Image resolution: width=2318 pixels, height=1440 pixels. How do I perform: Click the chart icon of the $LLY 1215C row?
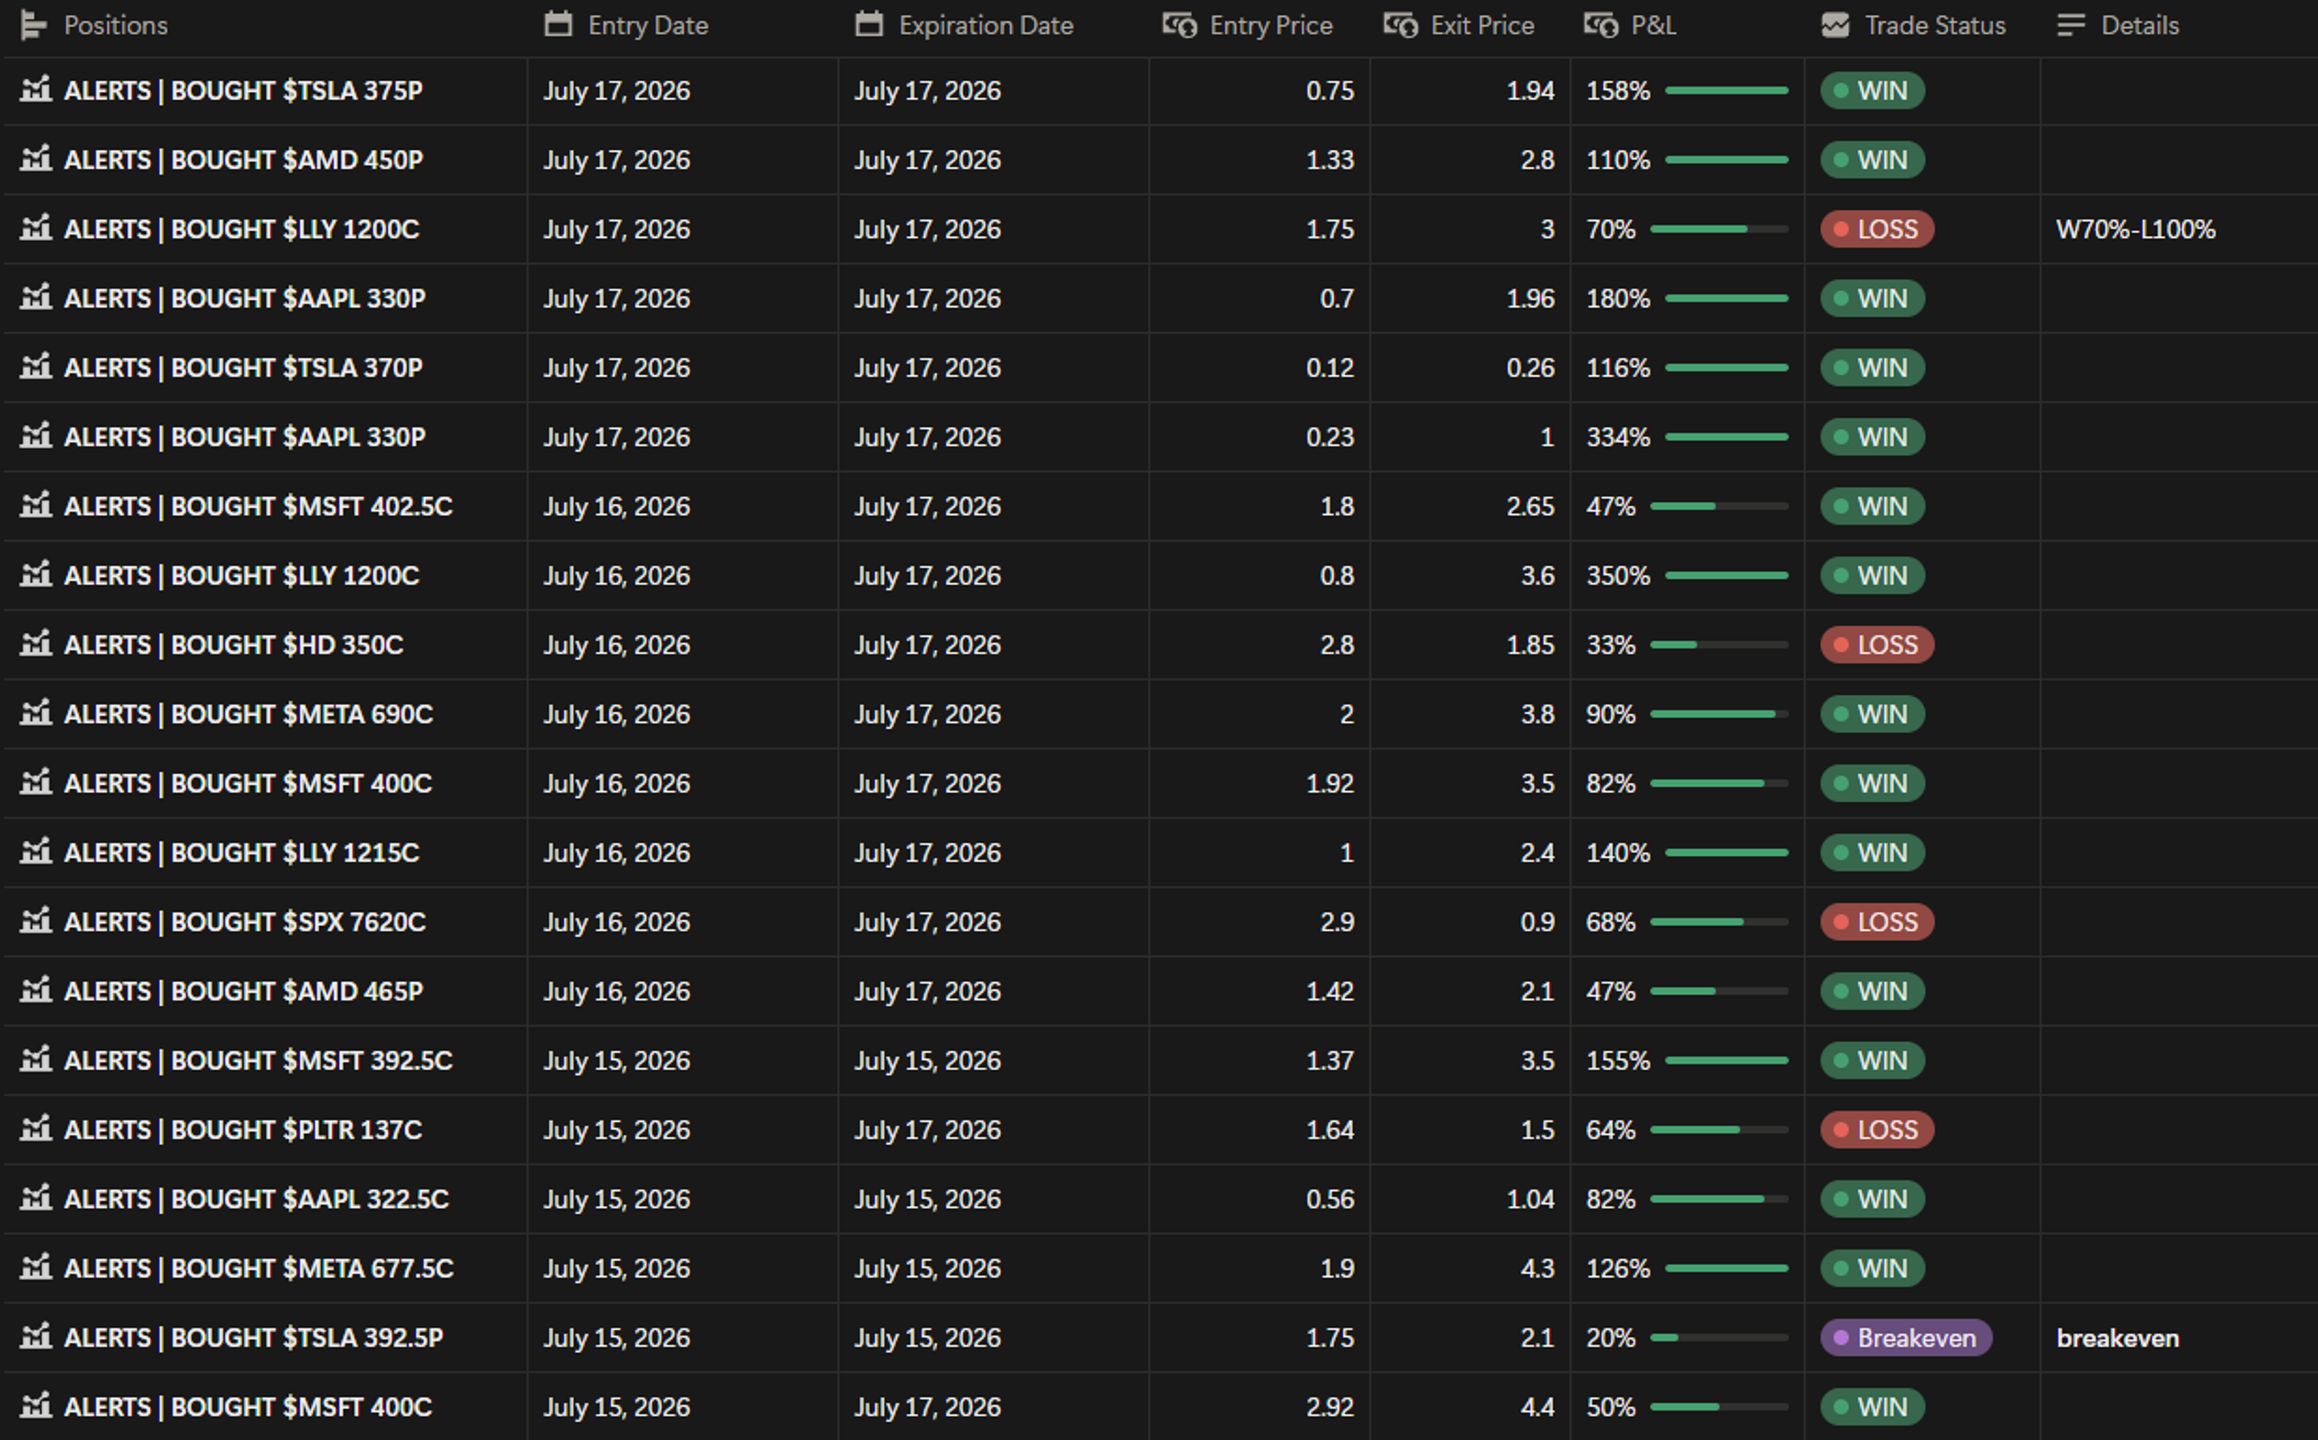[x=36, y=852]
